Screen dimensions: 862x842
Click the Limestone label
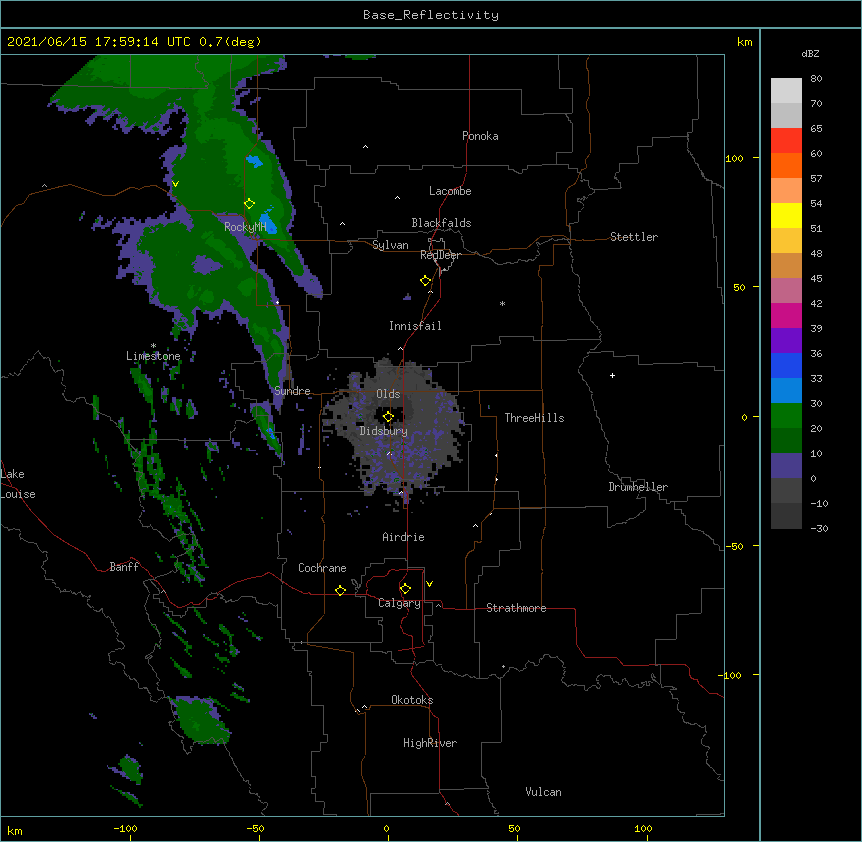(x=153, y=356)
